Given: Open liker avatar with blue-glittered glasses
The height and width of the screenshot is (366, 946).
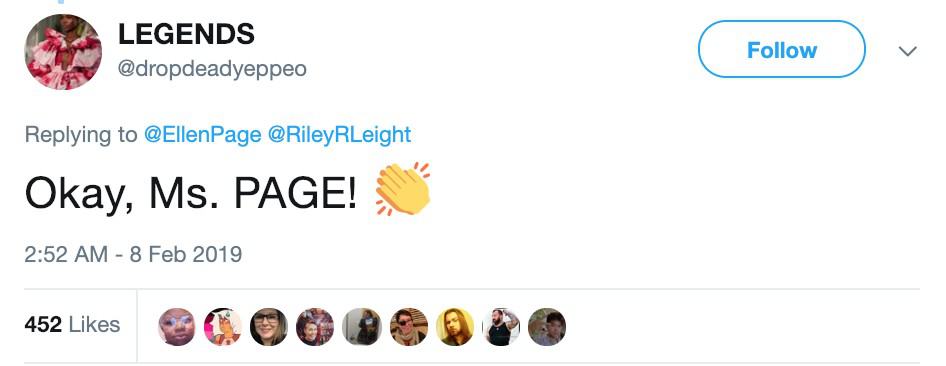Looking at the screenshot, I should (177, 327).
